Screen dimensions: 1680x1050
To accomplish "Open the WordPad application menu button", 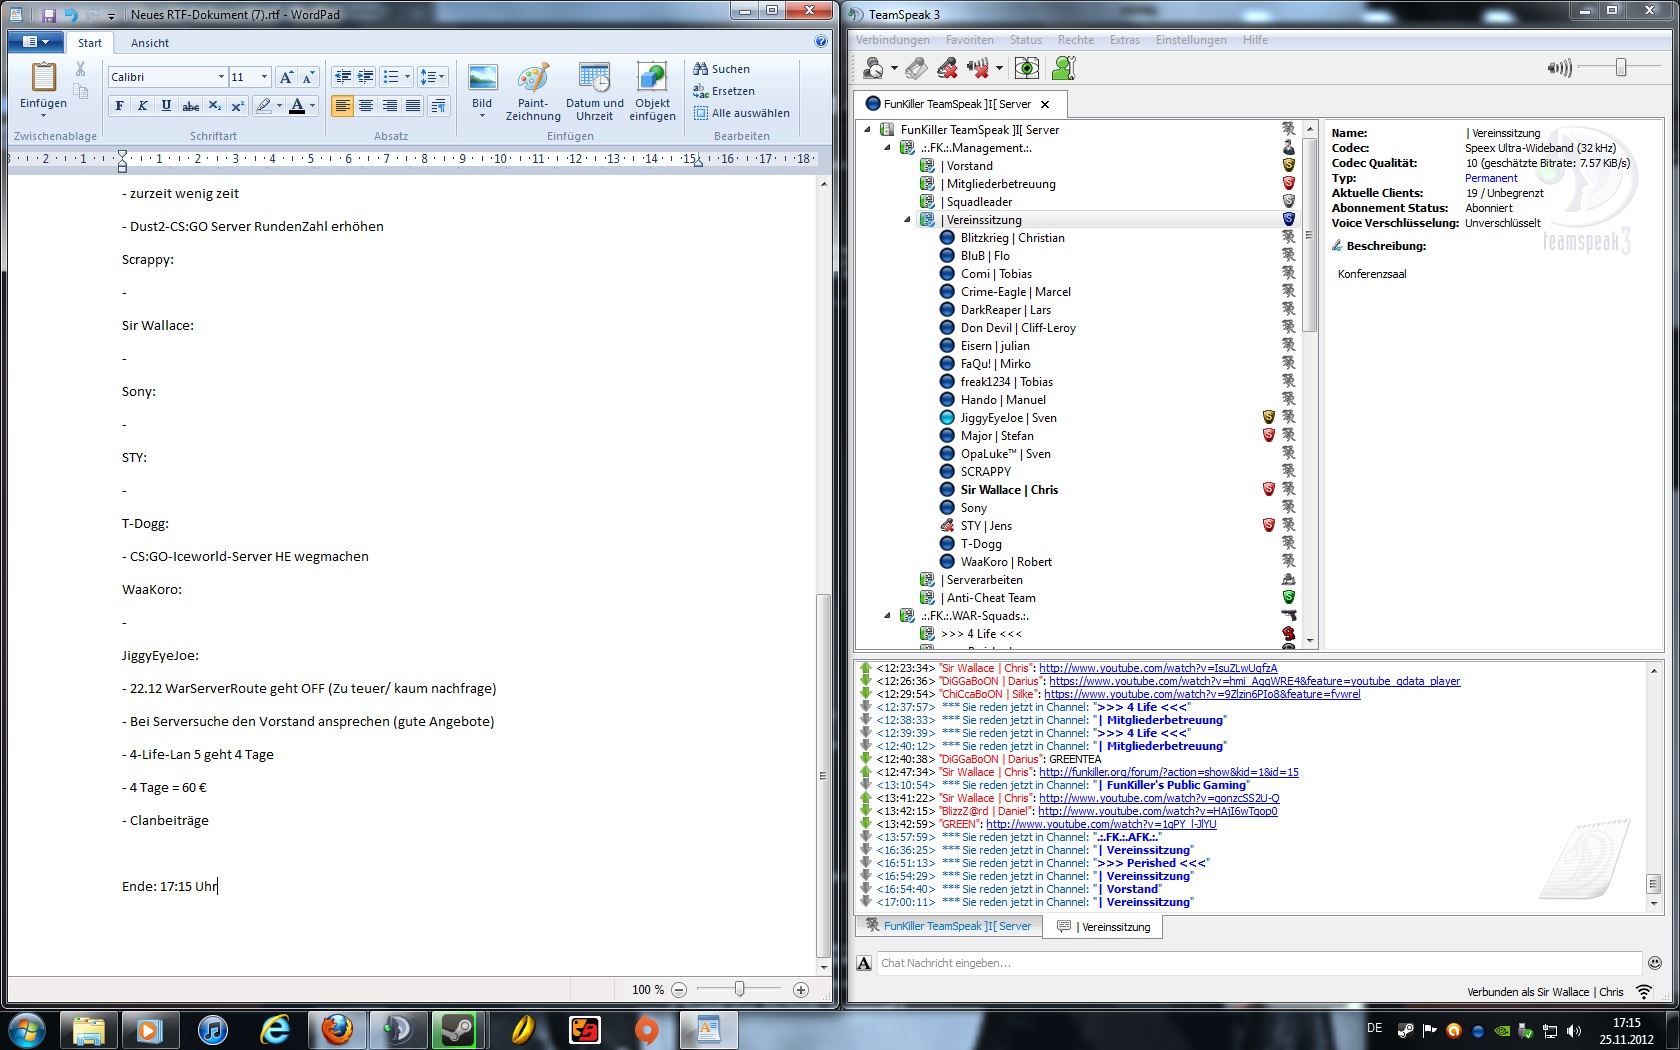I will pyautogui.click(x=35, y=42).
